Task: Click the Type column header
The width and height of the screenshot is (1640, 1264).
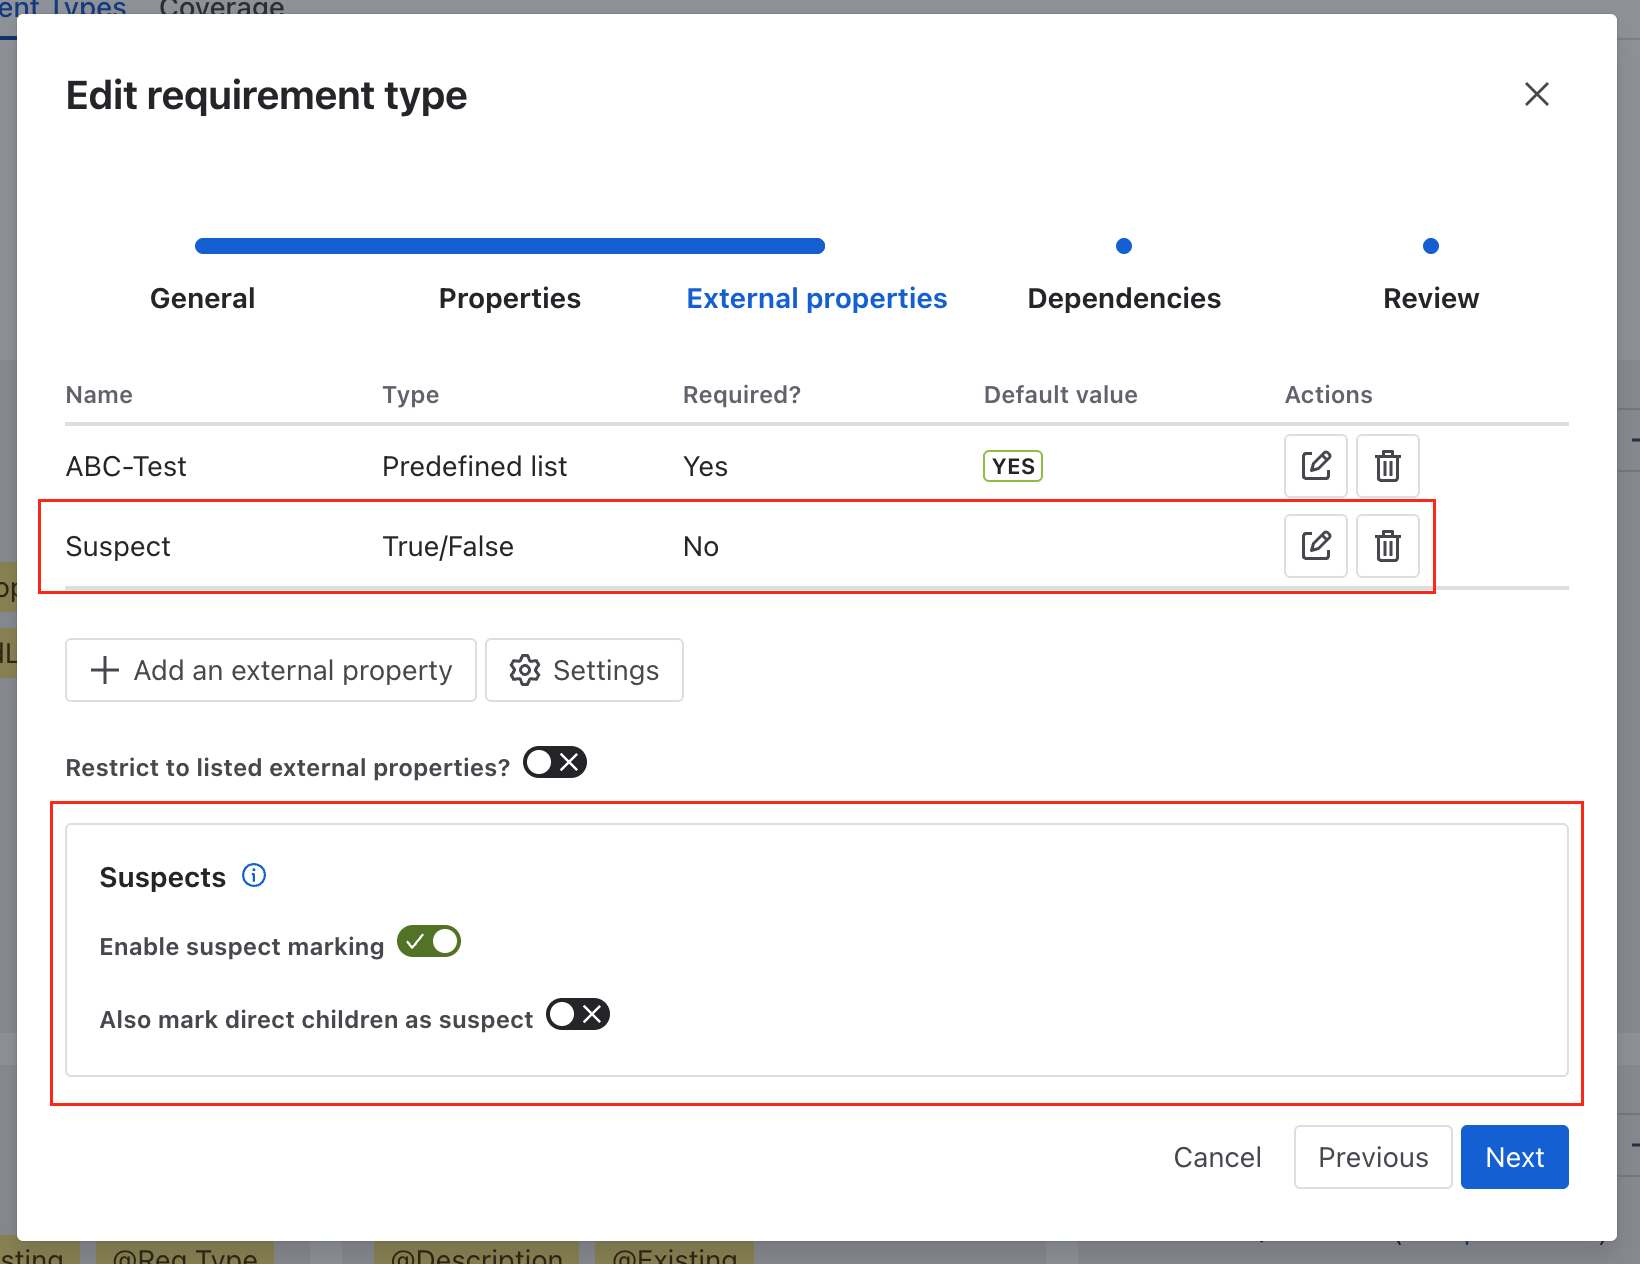Action: tap(410, 395)
